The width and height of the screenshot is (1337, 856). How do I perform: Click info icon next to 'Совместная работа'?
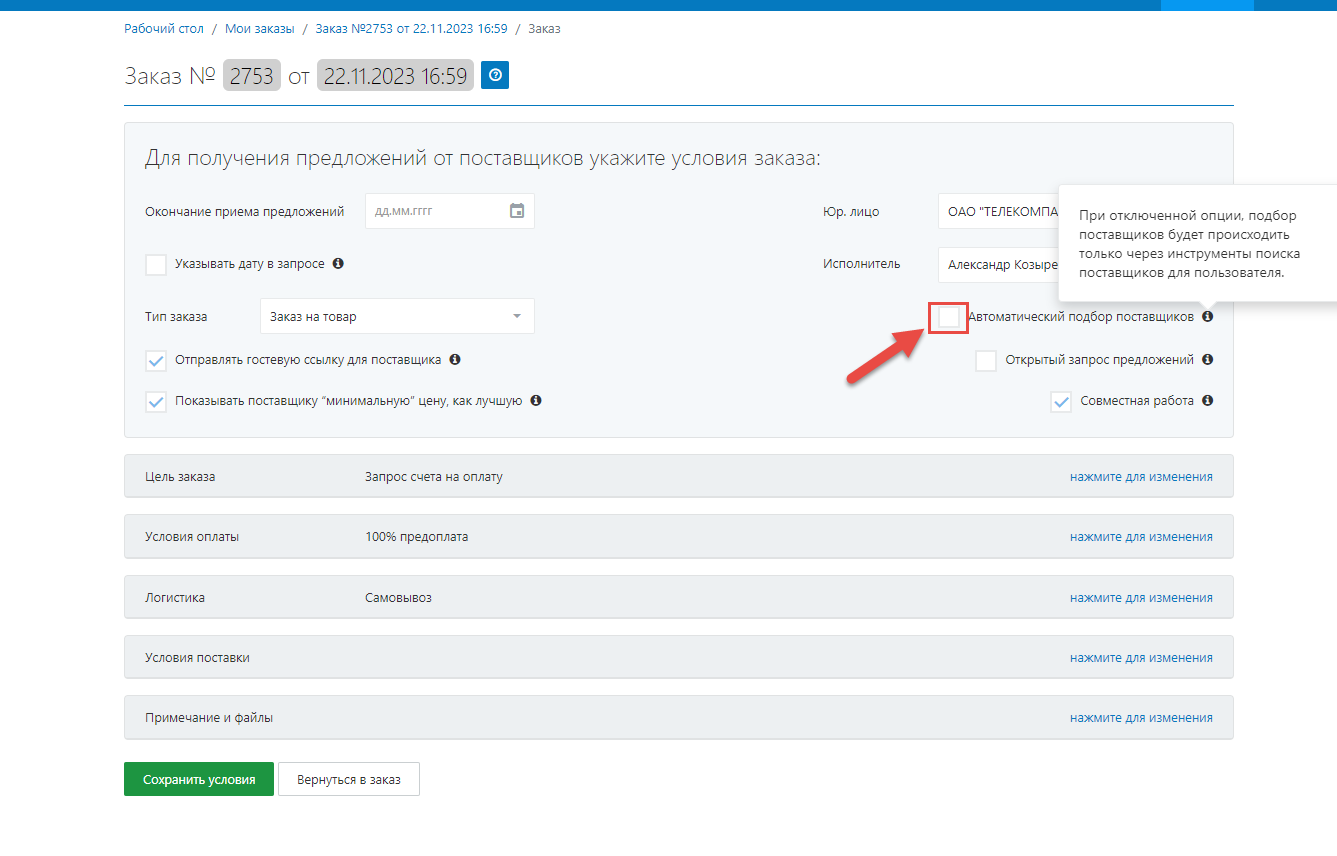[x=1208, y=401]
